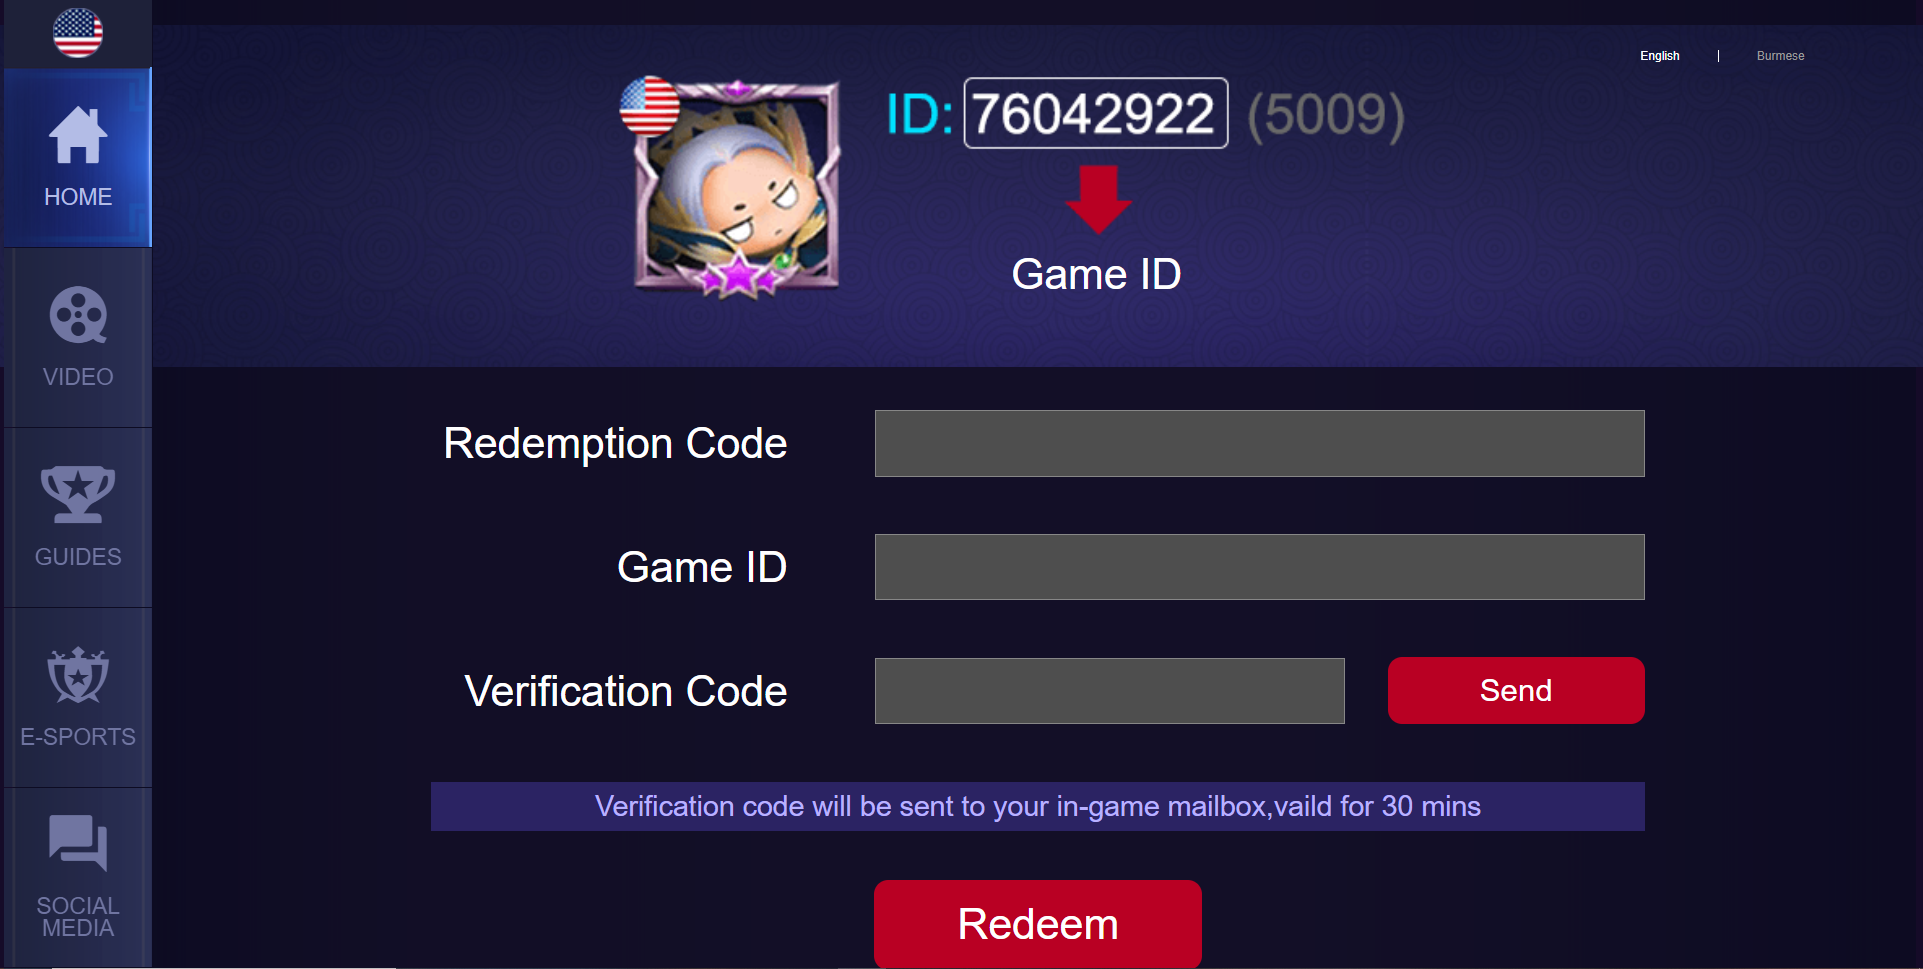The width and height of the screenshot is (1923, 969).
Task: Open the Social Media chat bubbles icon
Action: point(78,842)
